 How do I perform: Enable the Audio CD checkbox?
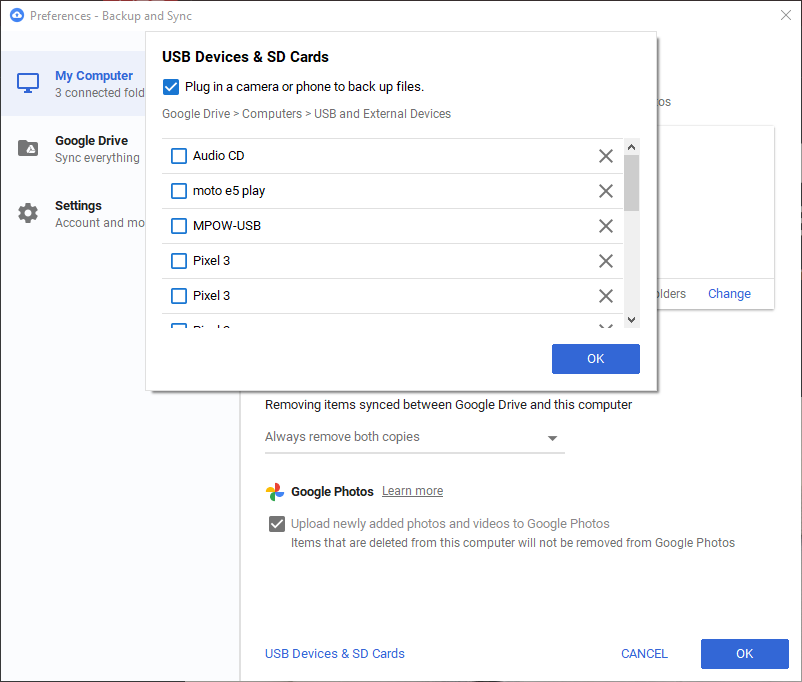pos(178,155)
